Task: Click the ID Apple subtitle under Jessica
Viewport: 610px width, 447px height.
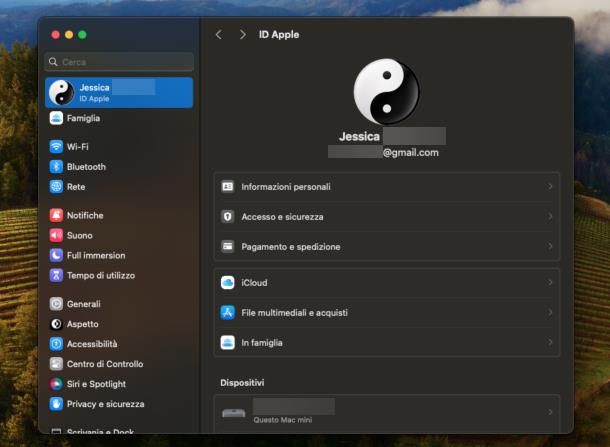Action: [94, 99]
